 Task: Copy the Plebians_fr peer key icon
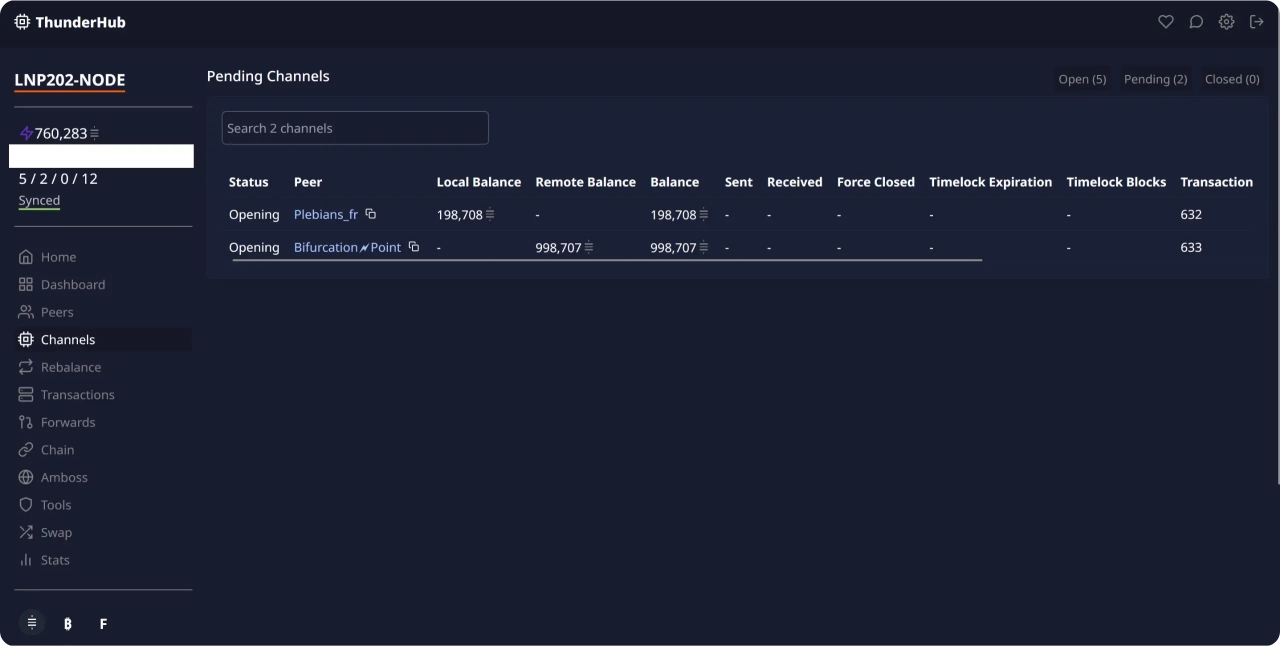371,214
